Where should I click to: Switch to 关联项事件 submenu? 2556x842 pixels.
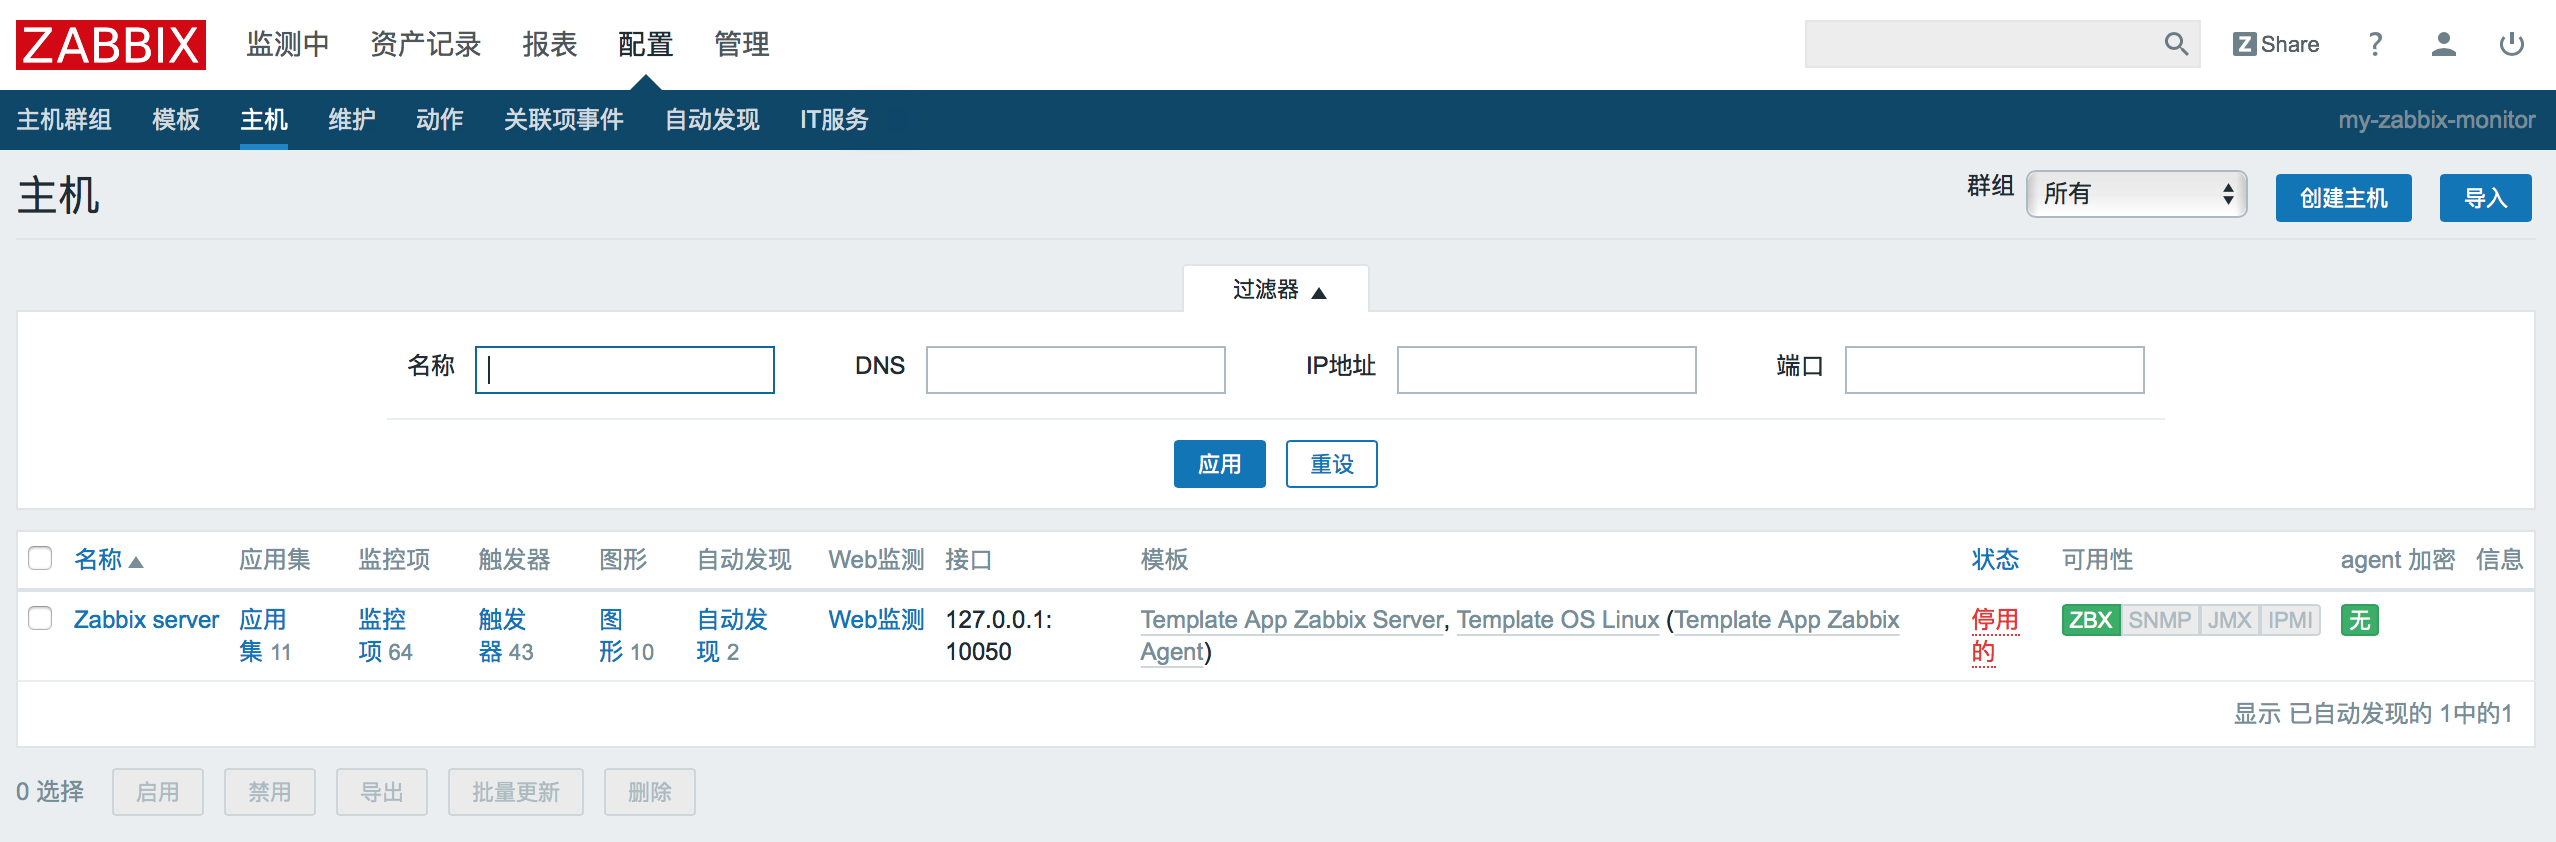pyautogui.click(x=564, y=120)
